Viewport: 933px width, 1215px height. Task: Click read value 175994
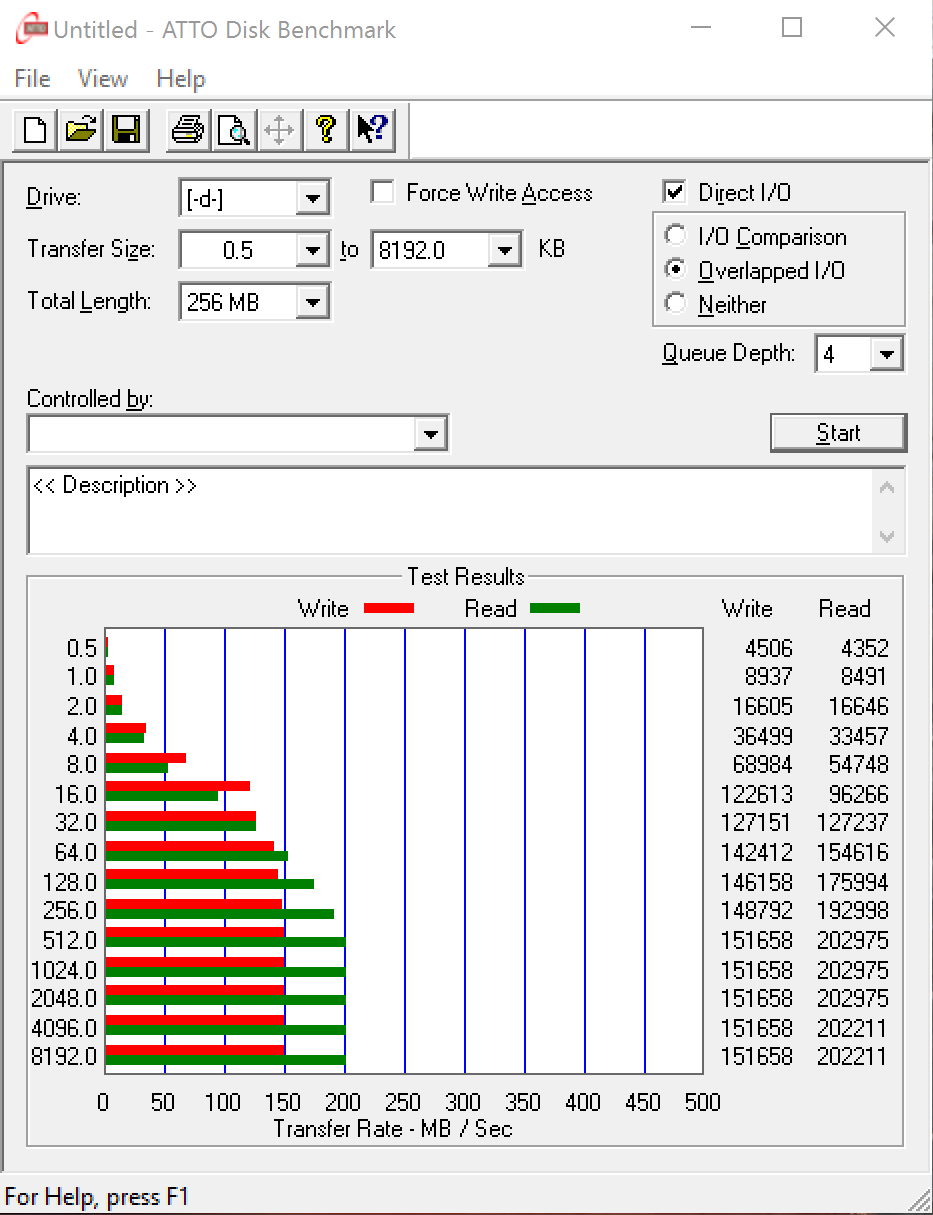[851, 882]
